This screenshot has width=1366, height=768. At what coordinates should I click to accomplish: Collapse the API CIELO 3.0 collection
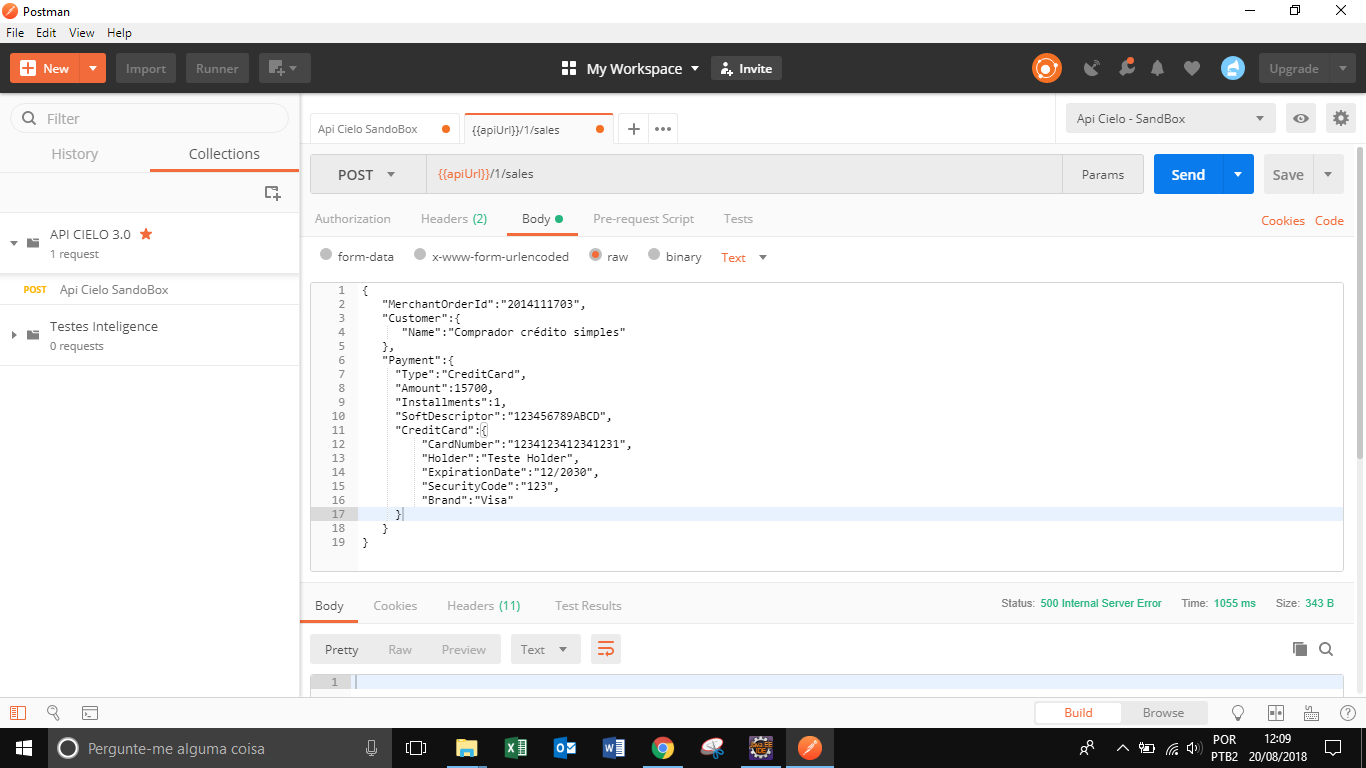pos(14,243)
